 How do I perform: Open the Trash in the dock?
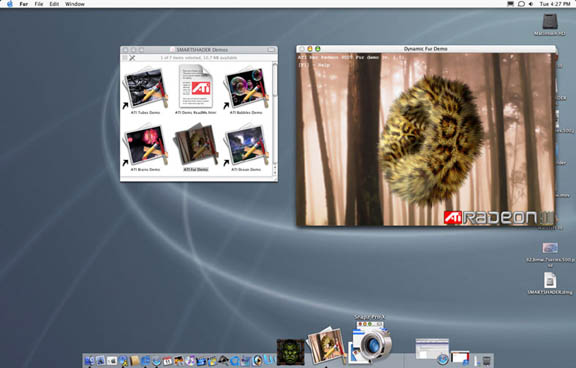(487, 360)
